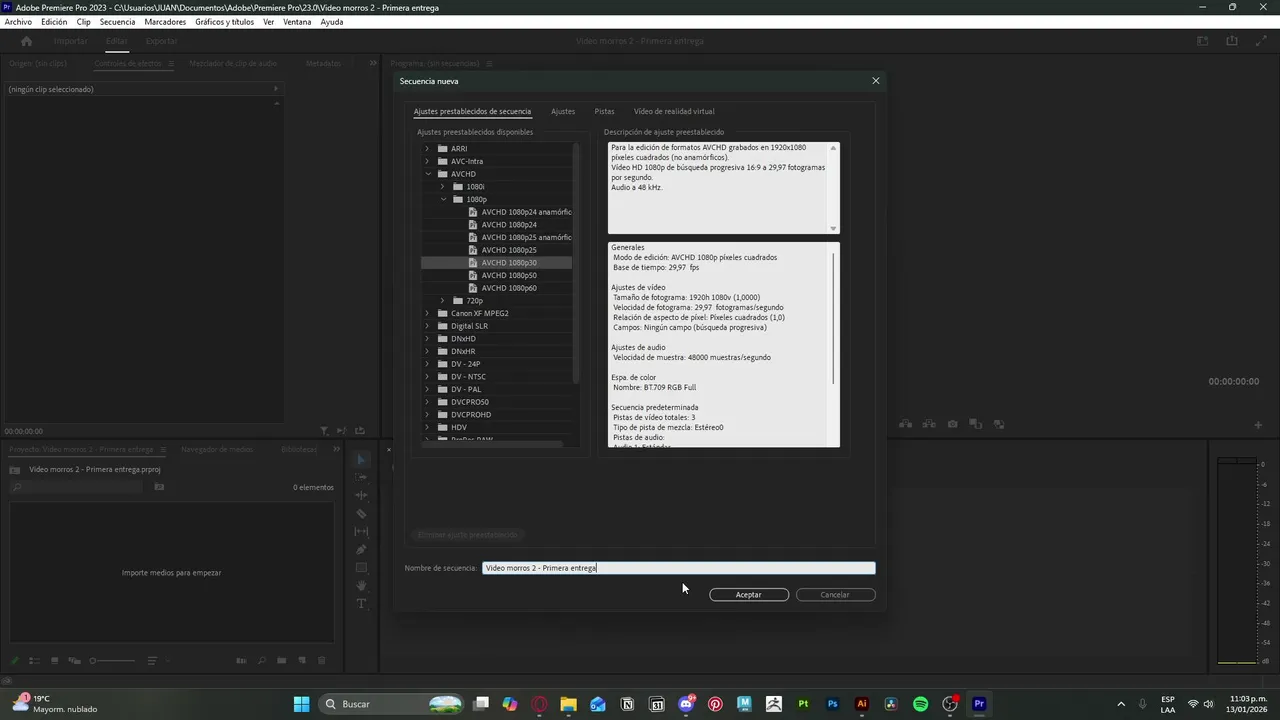The width and height of the screenshot is (1280, 720).
Task: Adjust Project panel thumbnail zoom slider
Action: point(112,660)
